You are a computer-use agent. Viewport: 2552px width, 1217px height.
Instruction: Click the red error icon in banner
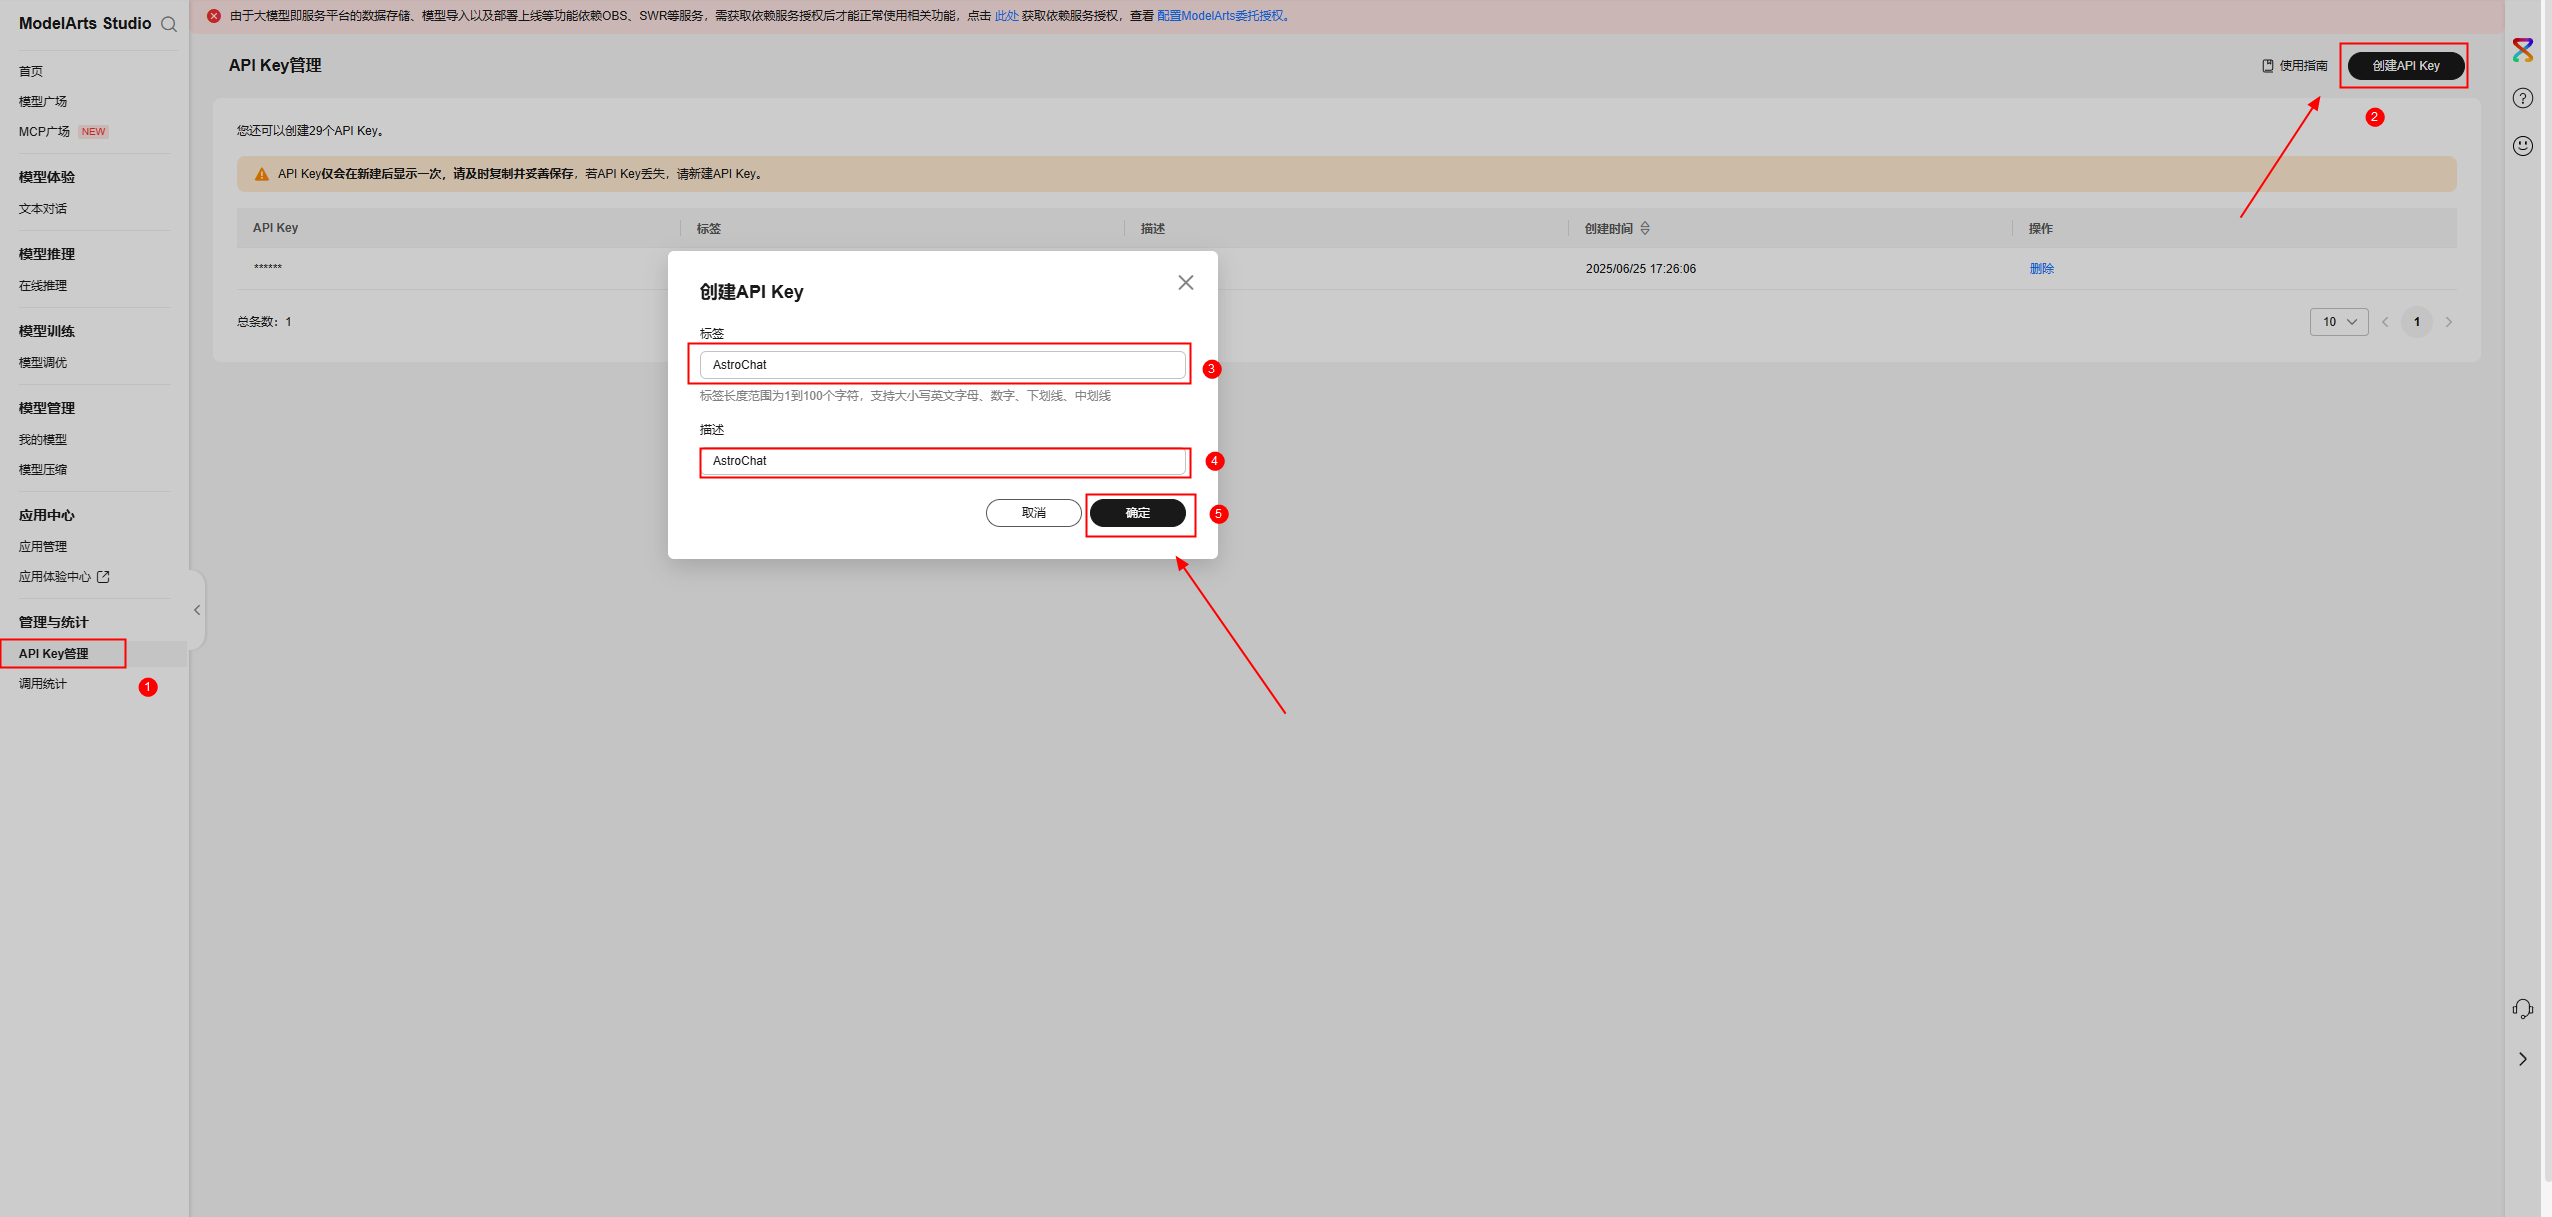[x=214, y=16]
